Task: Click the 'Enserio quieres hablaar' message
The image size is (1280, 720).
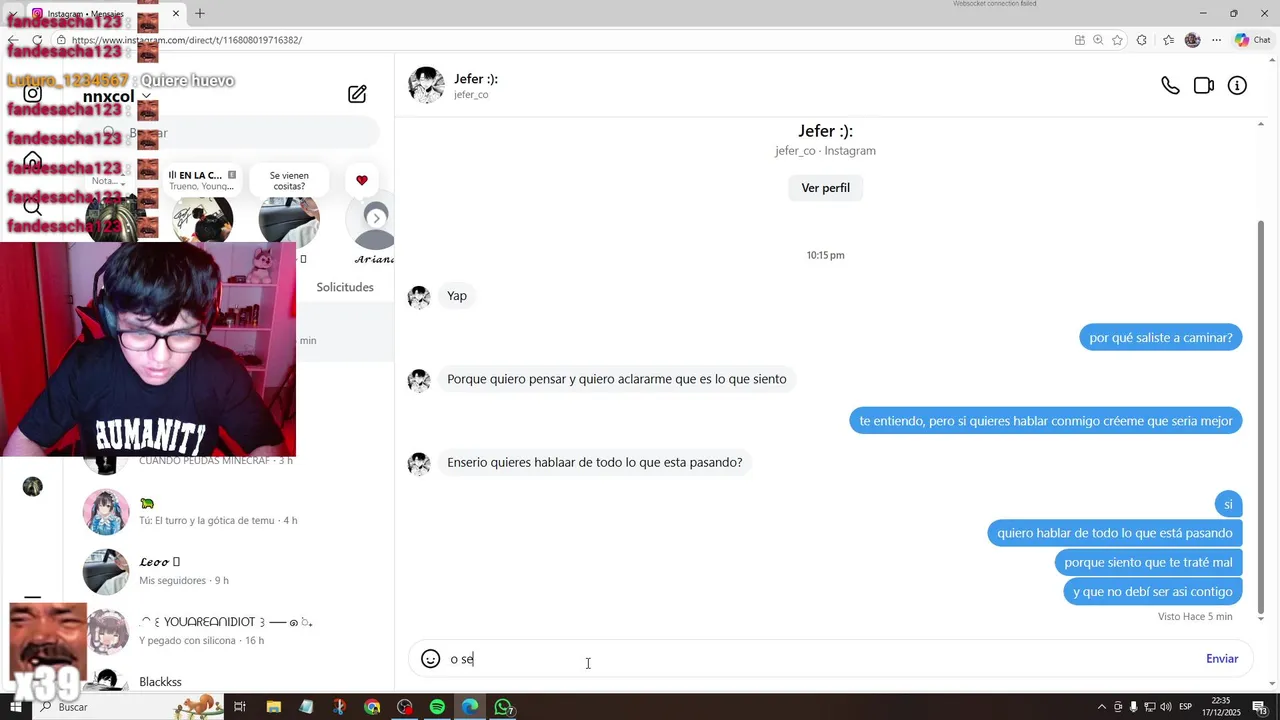Action: tap(595, 462)
